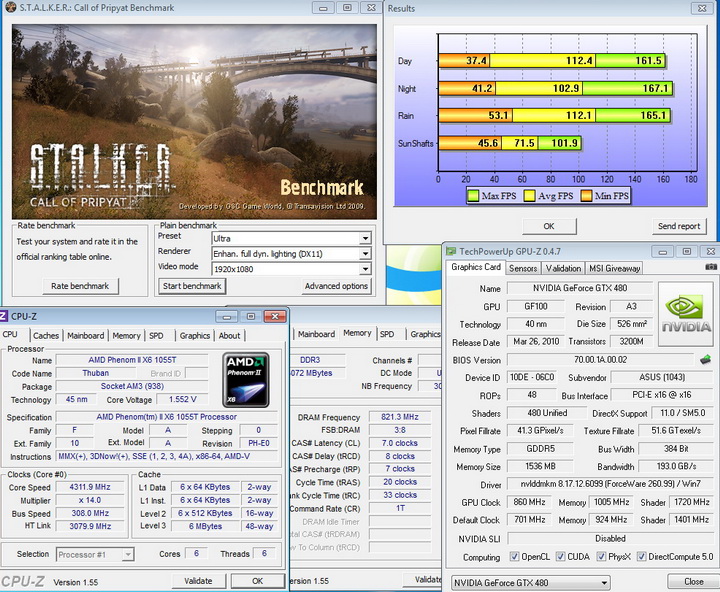The height and width of the screenshot is (592, 720).
Task: Click the Max FPS green legend swatch
Action: 473,196
